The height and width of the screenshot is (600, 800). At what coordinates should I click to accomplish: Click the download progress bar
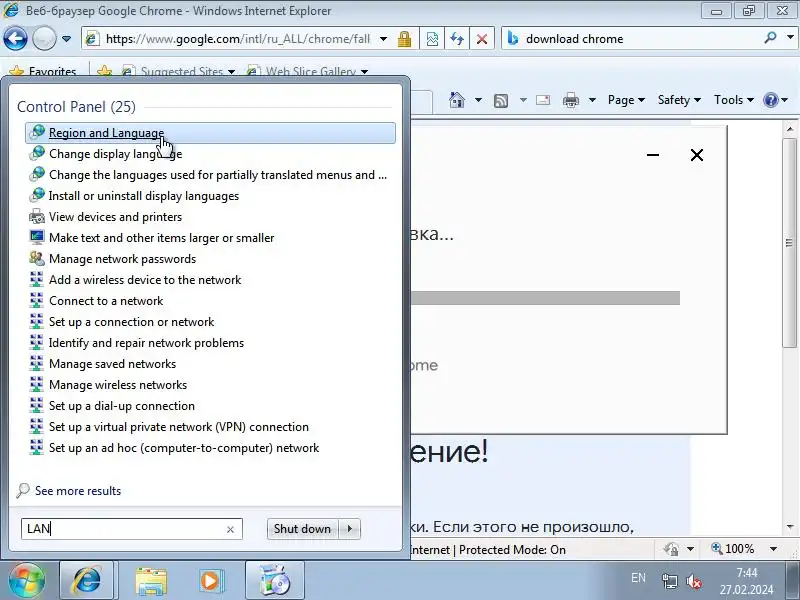point(545,298)
